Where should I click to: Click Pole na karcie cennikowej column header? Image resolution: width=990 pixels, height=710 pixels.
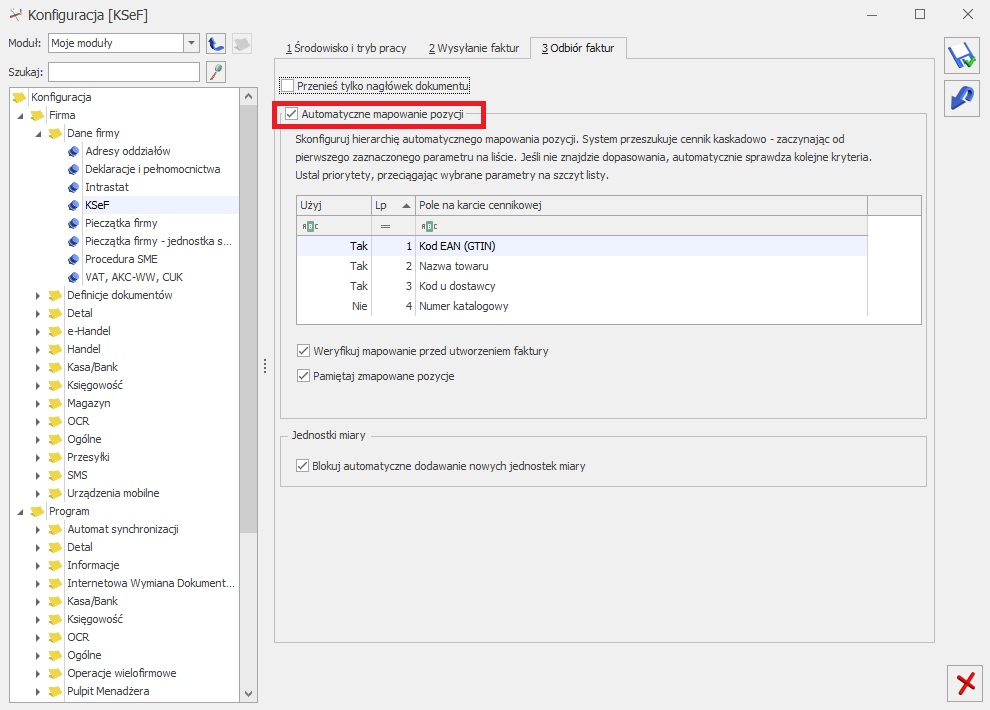coord(641,205)
